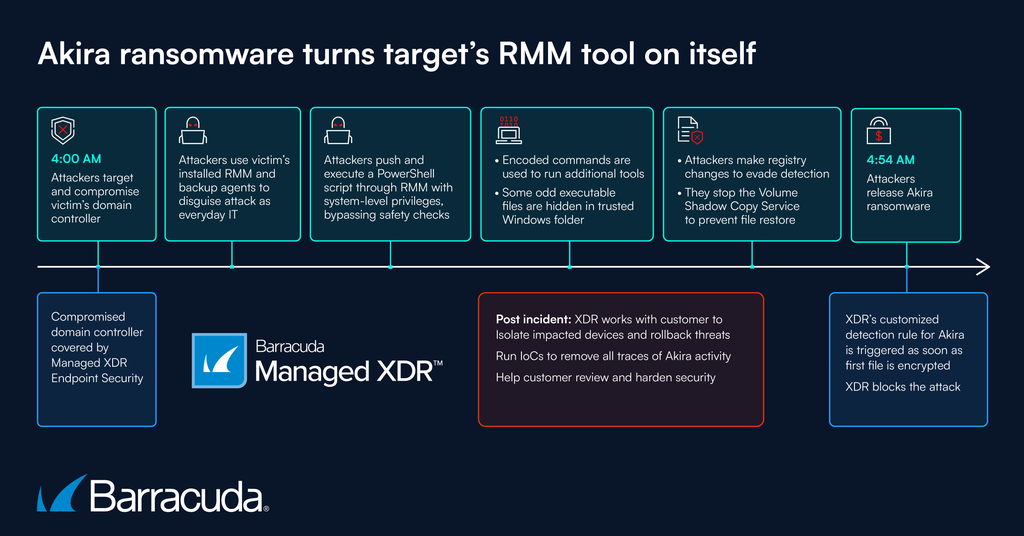Click timeline dot below the 4:00 AM box
The height and width of the screenshot is (536, 1024).
click(98, 267)
